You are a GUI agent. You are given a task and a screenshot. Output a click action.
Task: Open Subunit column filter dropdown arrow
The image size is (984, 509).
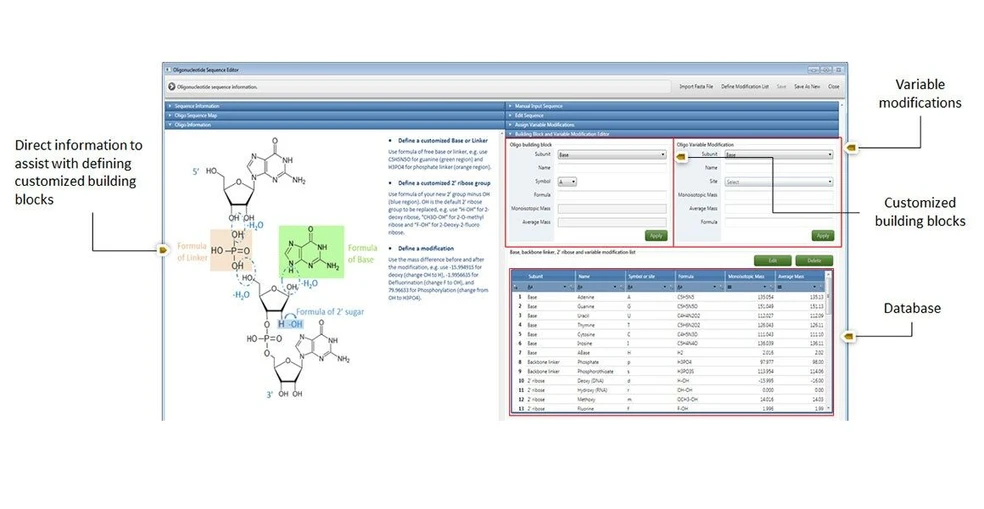[565, 287]
